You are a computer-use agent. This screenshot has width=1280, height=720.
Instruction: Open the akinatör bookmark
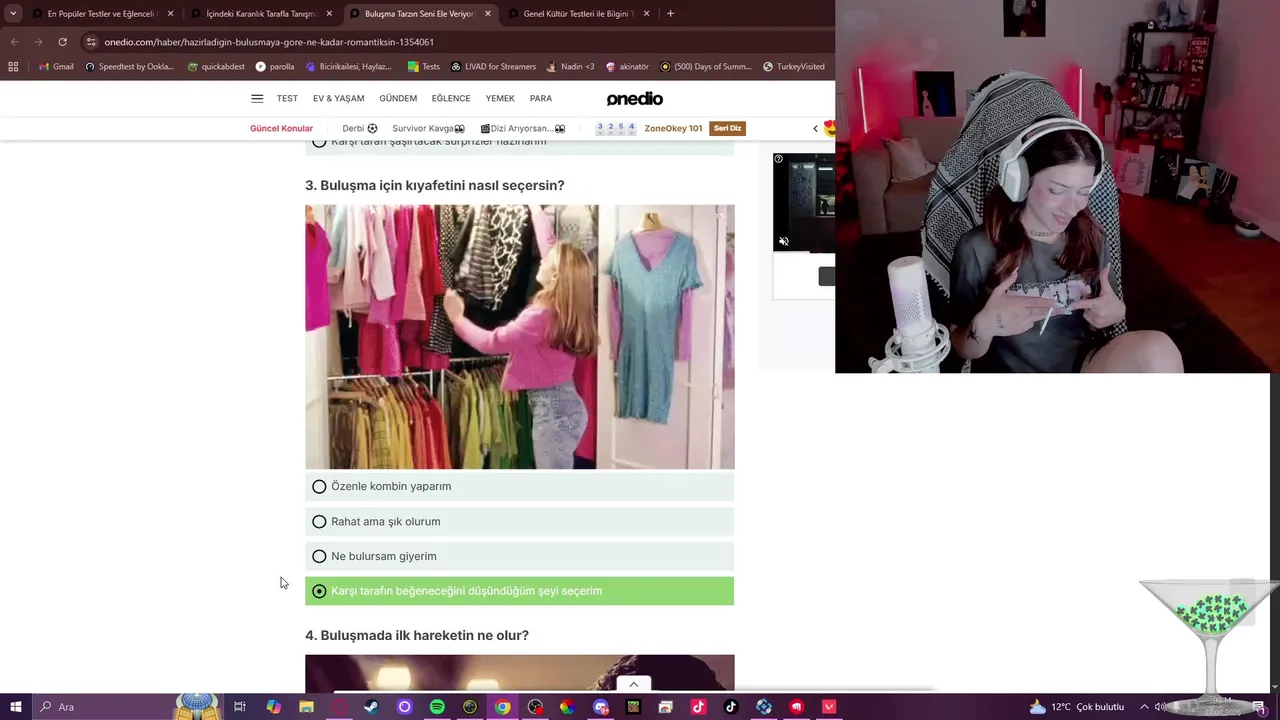(627, 67)
